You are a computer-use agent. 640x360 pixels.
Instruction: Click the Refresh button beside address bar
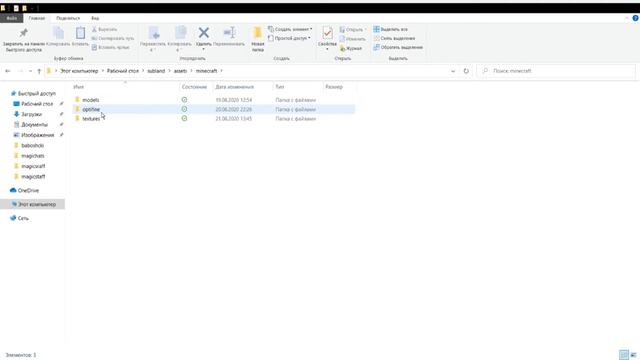click(466, 71)
